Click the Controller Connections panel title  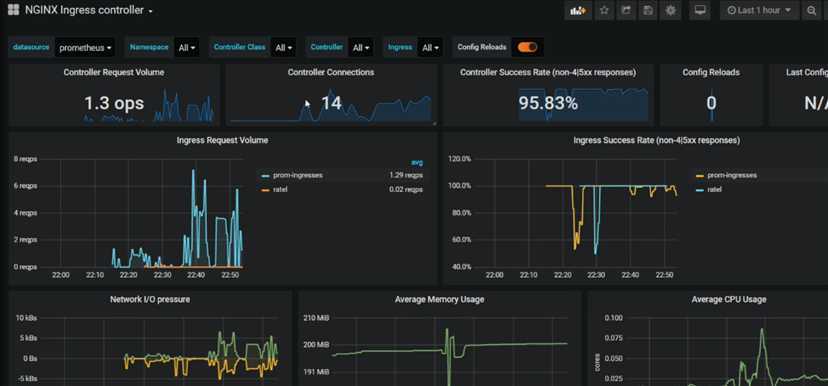click(331, 72)
